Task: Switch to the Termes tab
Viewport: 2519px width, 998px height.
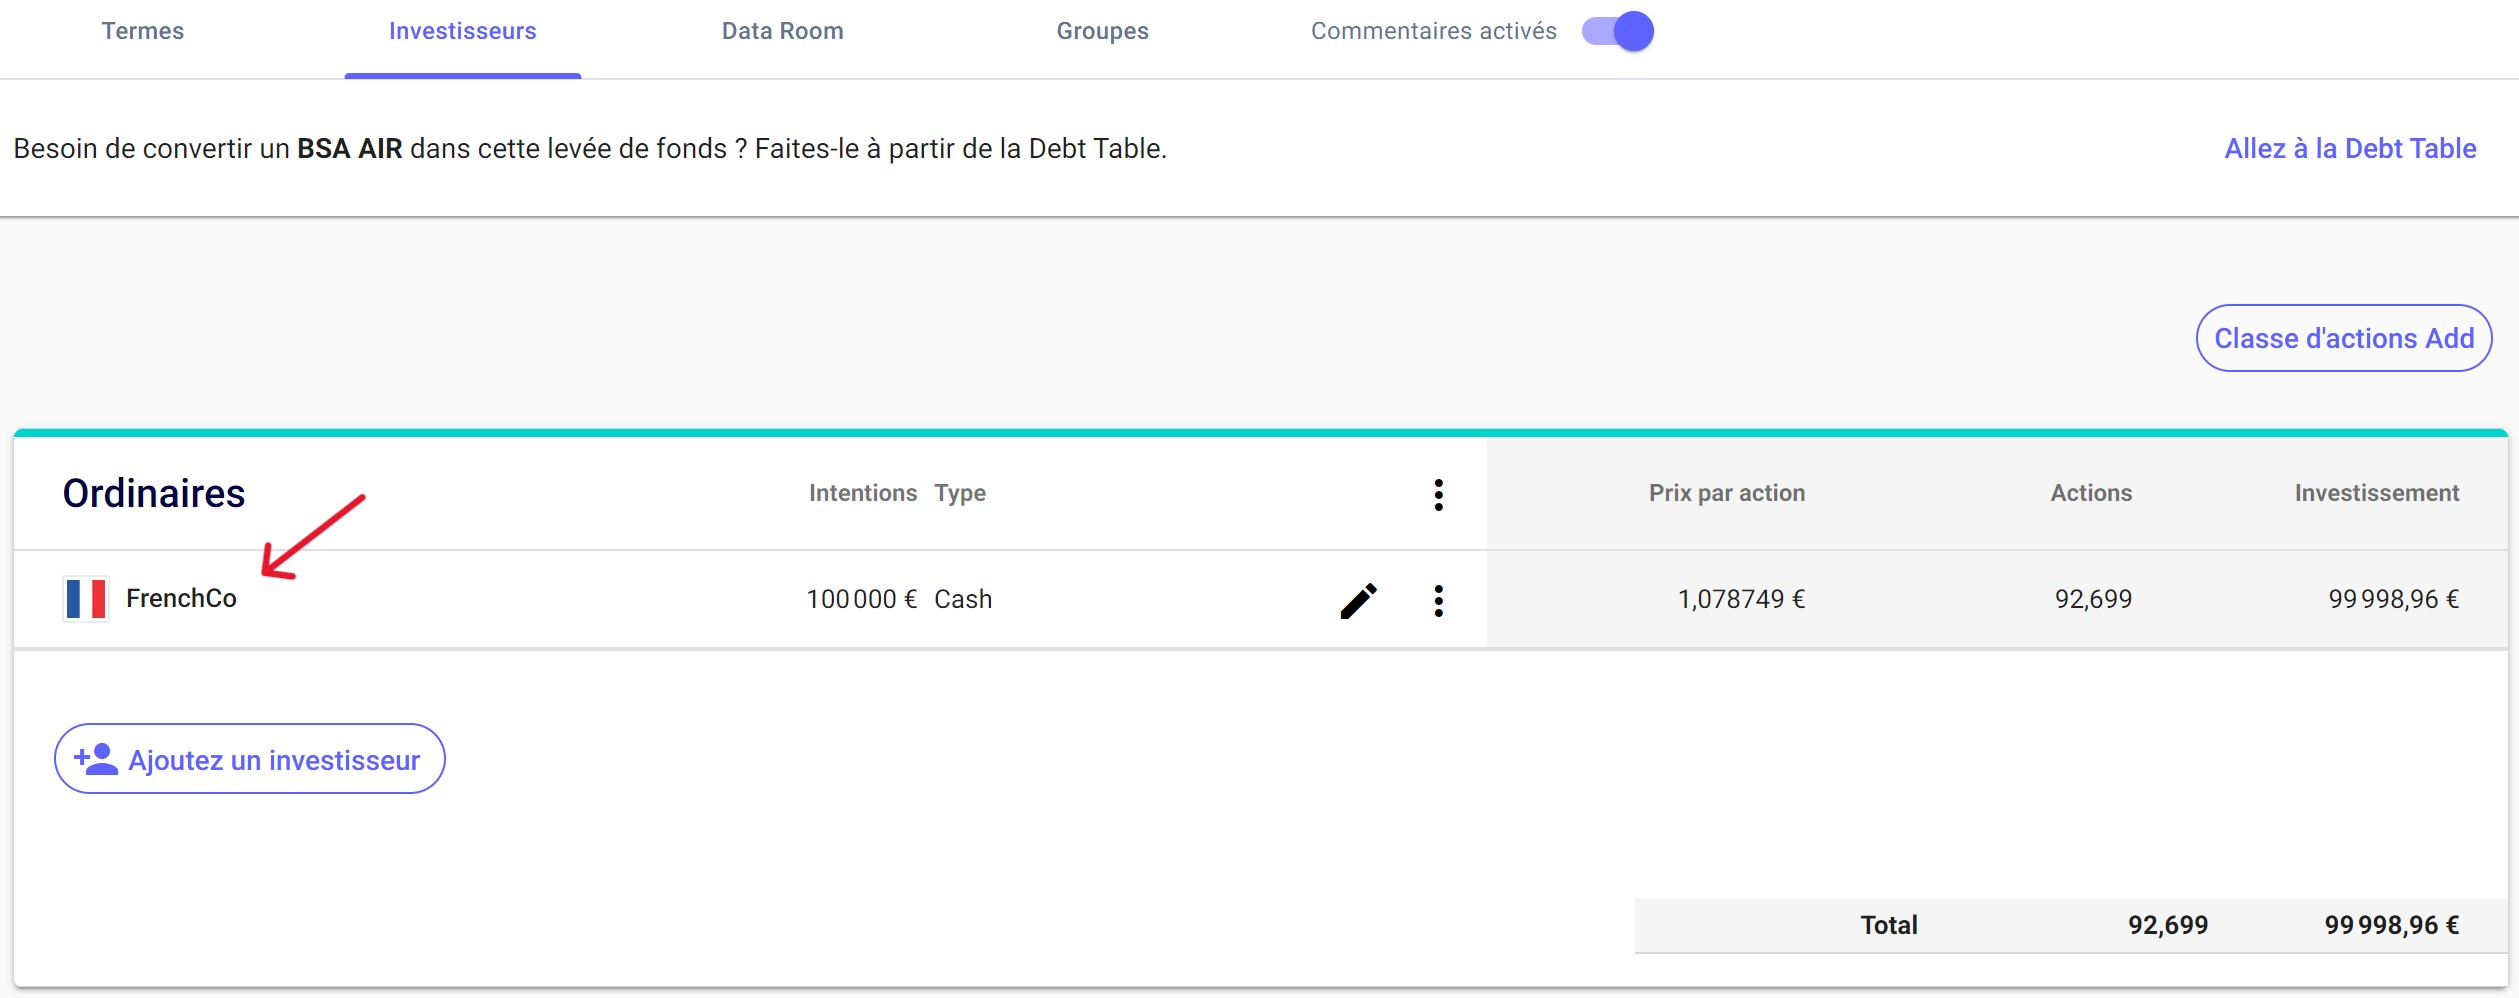Action: pyautogui.click(x=143, y=31)
